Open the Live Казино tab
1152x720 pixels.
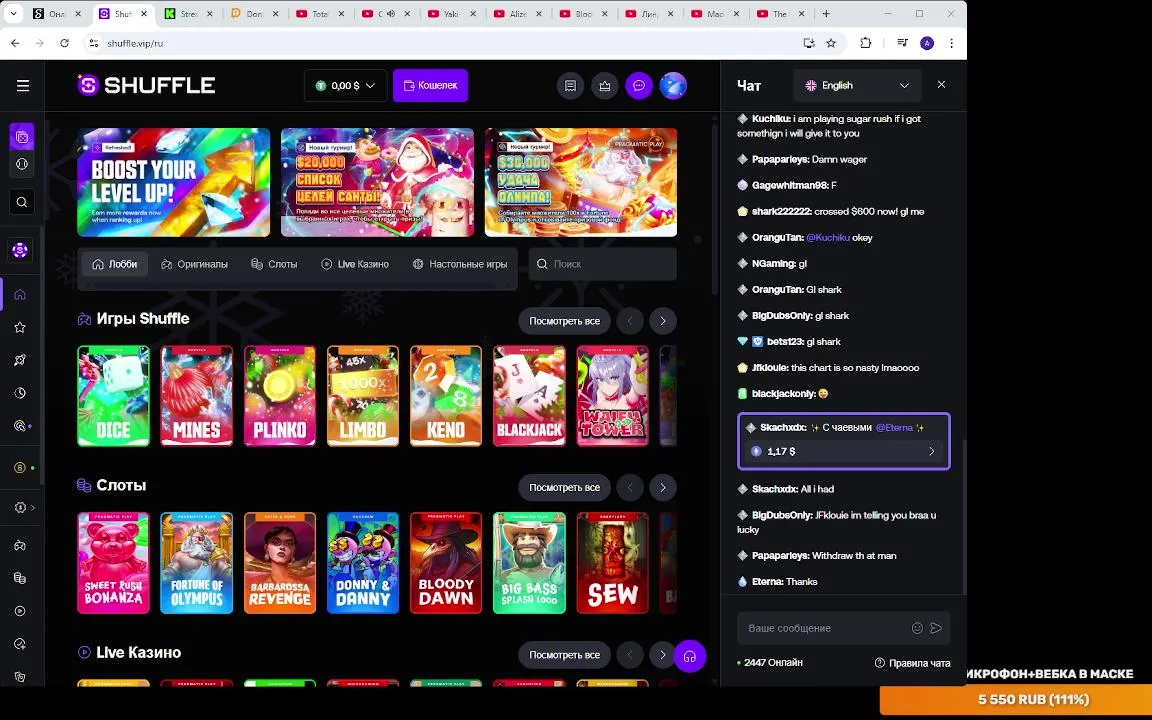(355, 264)
